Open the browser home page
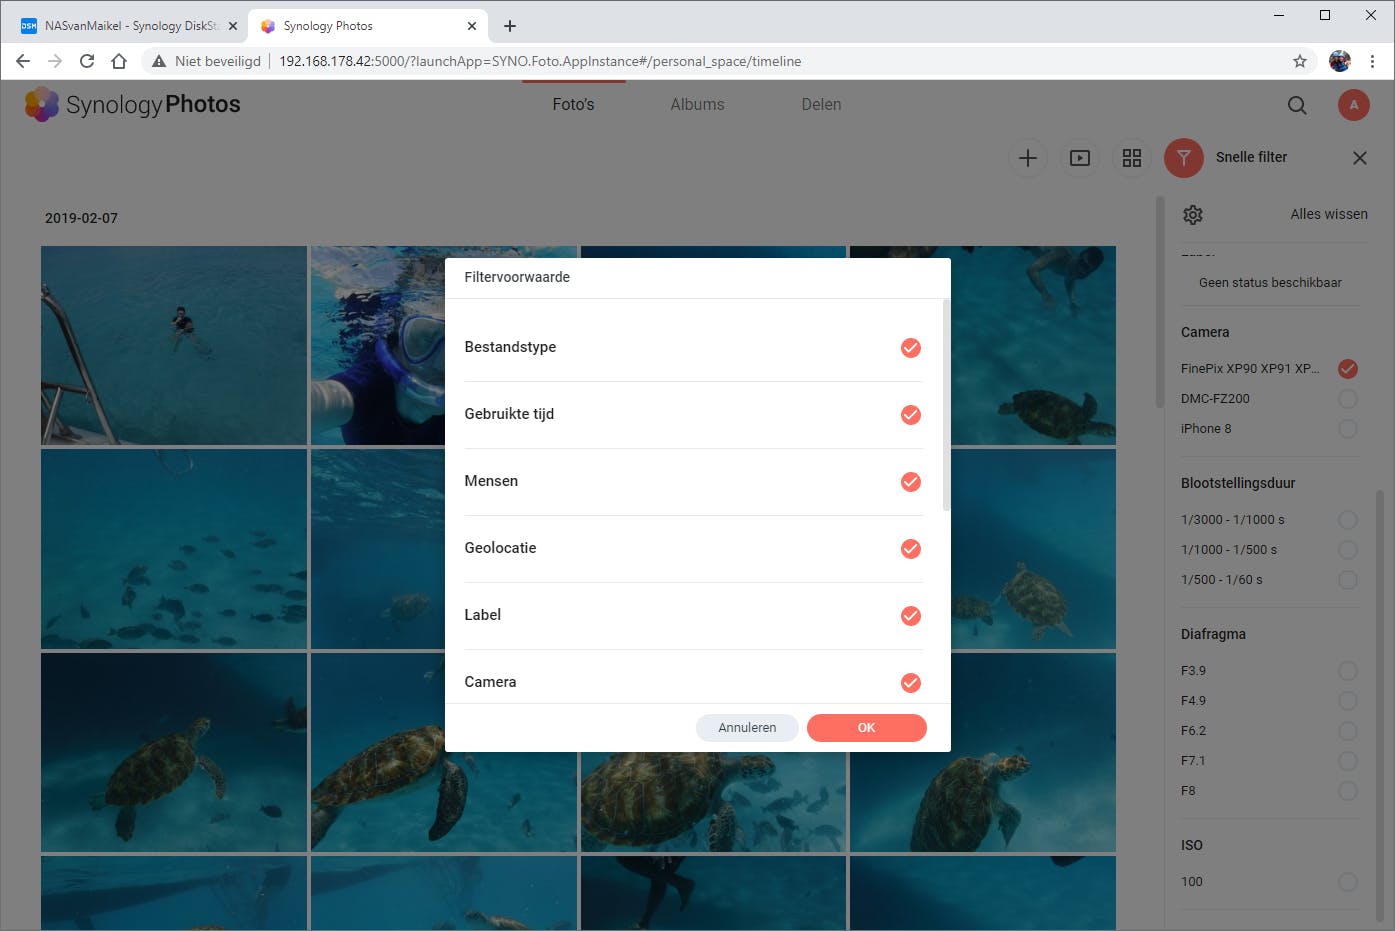Viewport: 1395px width, 931px height. coord(119,61)
